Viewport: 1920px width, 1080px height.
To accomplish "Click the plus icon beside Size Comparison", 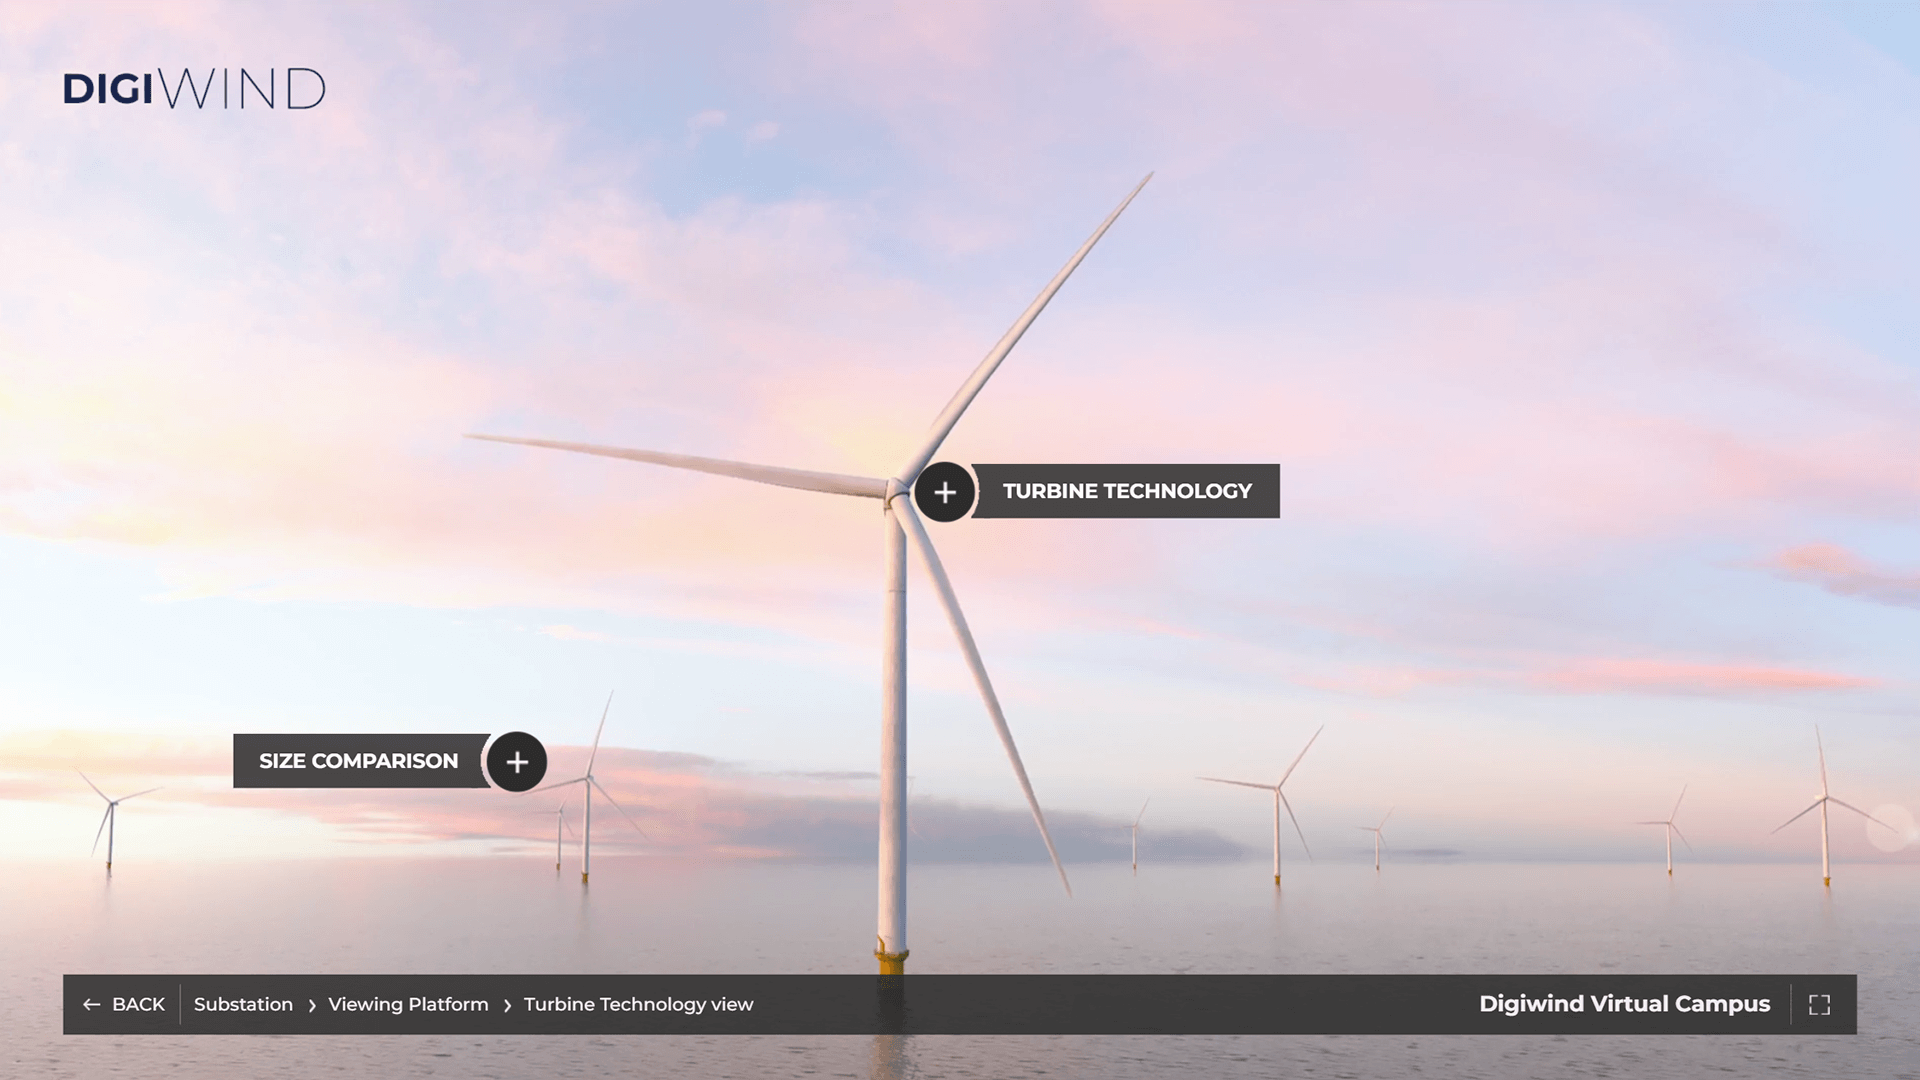I will pyautogui.click(x=517, y=762).
